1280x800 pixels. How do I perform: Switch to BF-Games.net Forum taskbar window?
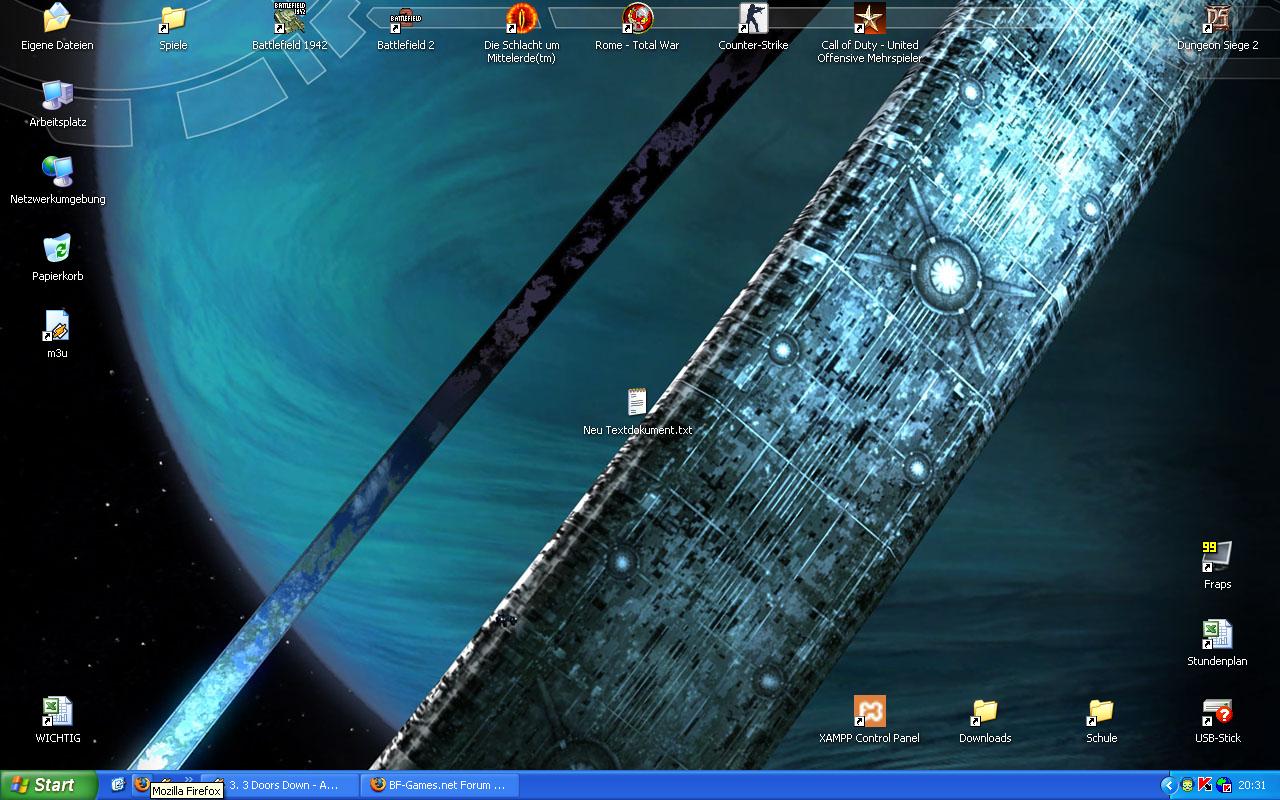(x=440, y=785)
